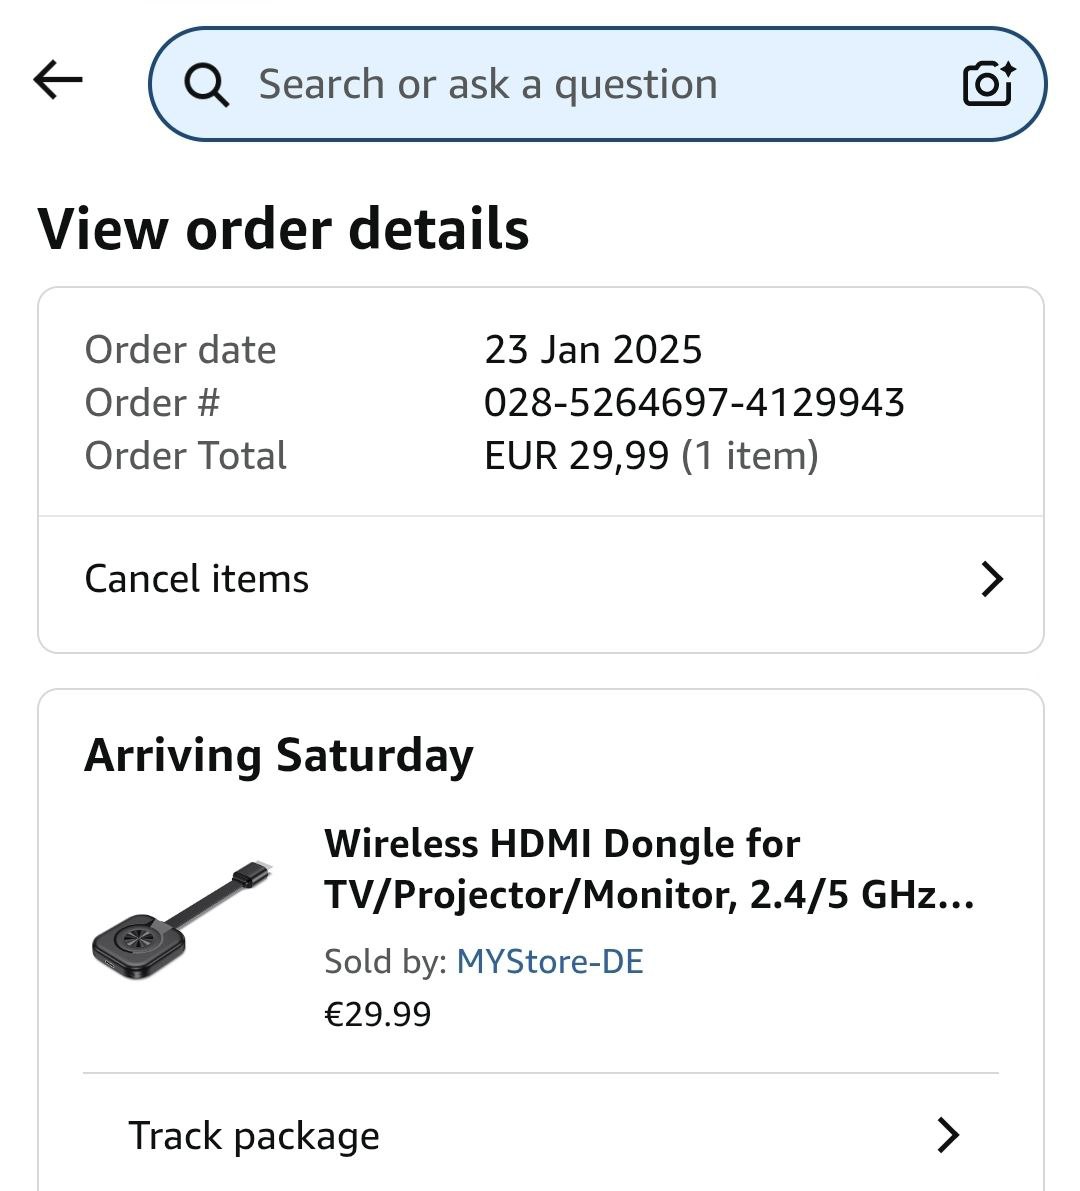Tap the back arrow icon
This screenshot has width=1080, height=1191.
click(58, 80)
